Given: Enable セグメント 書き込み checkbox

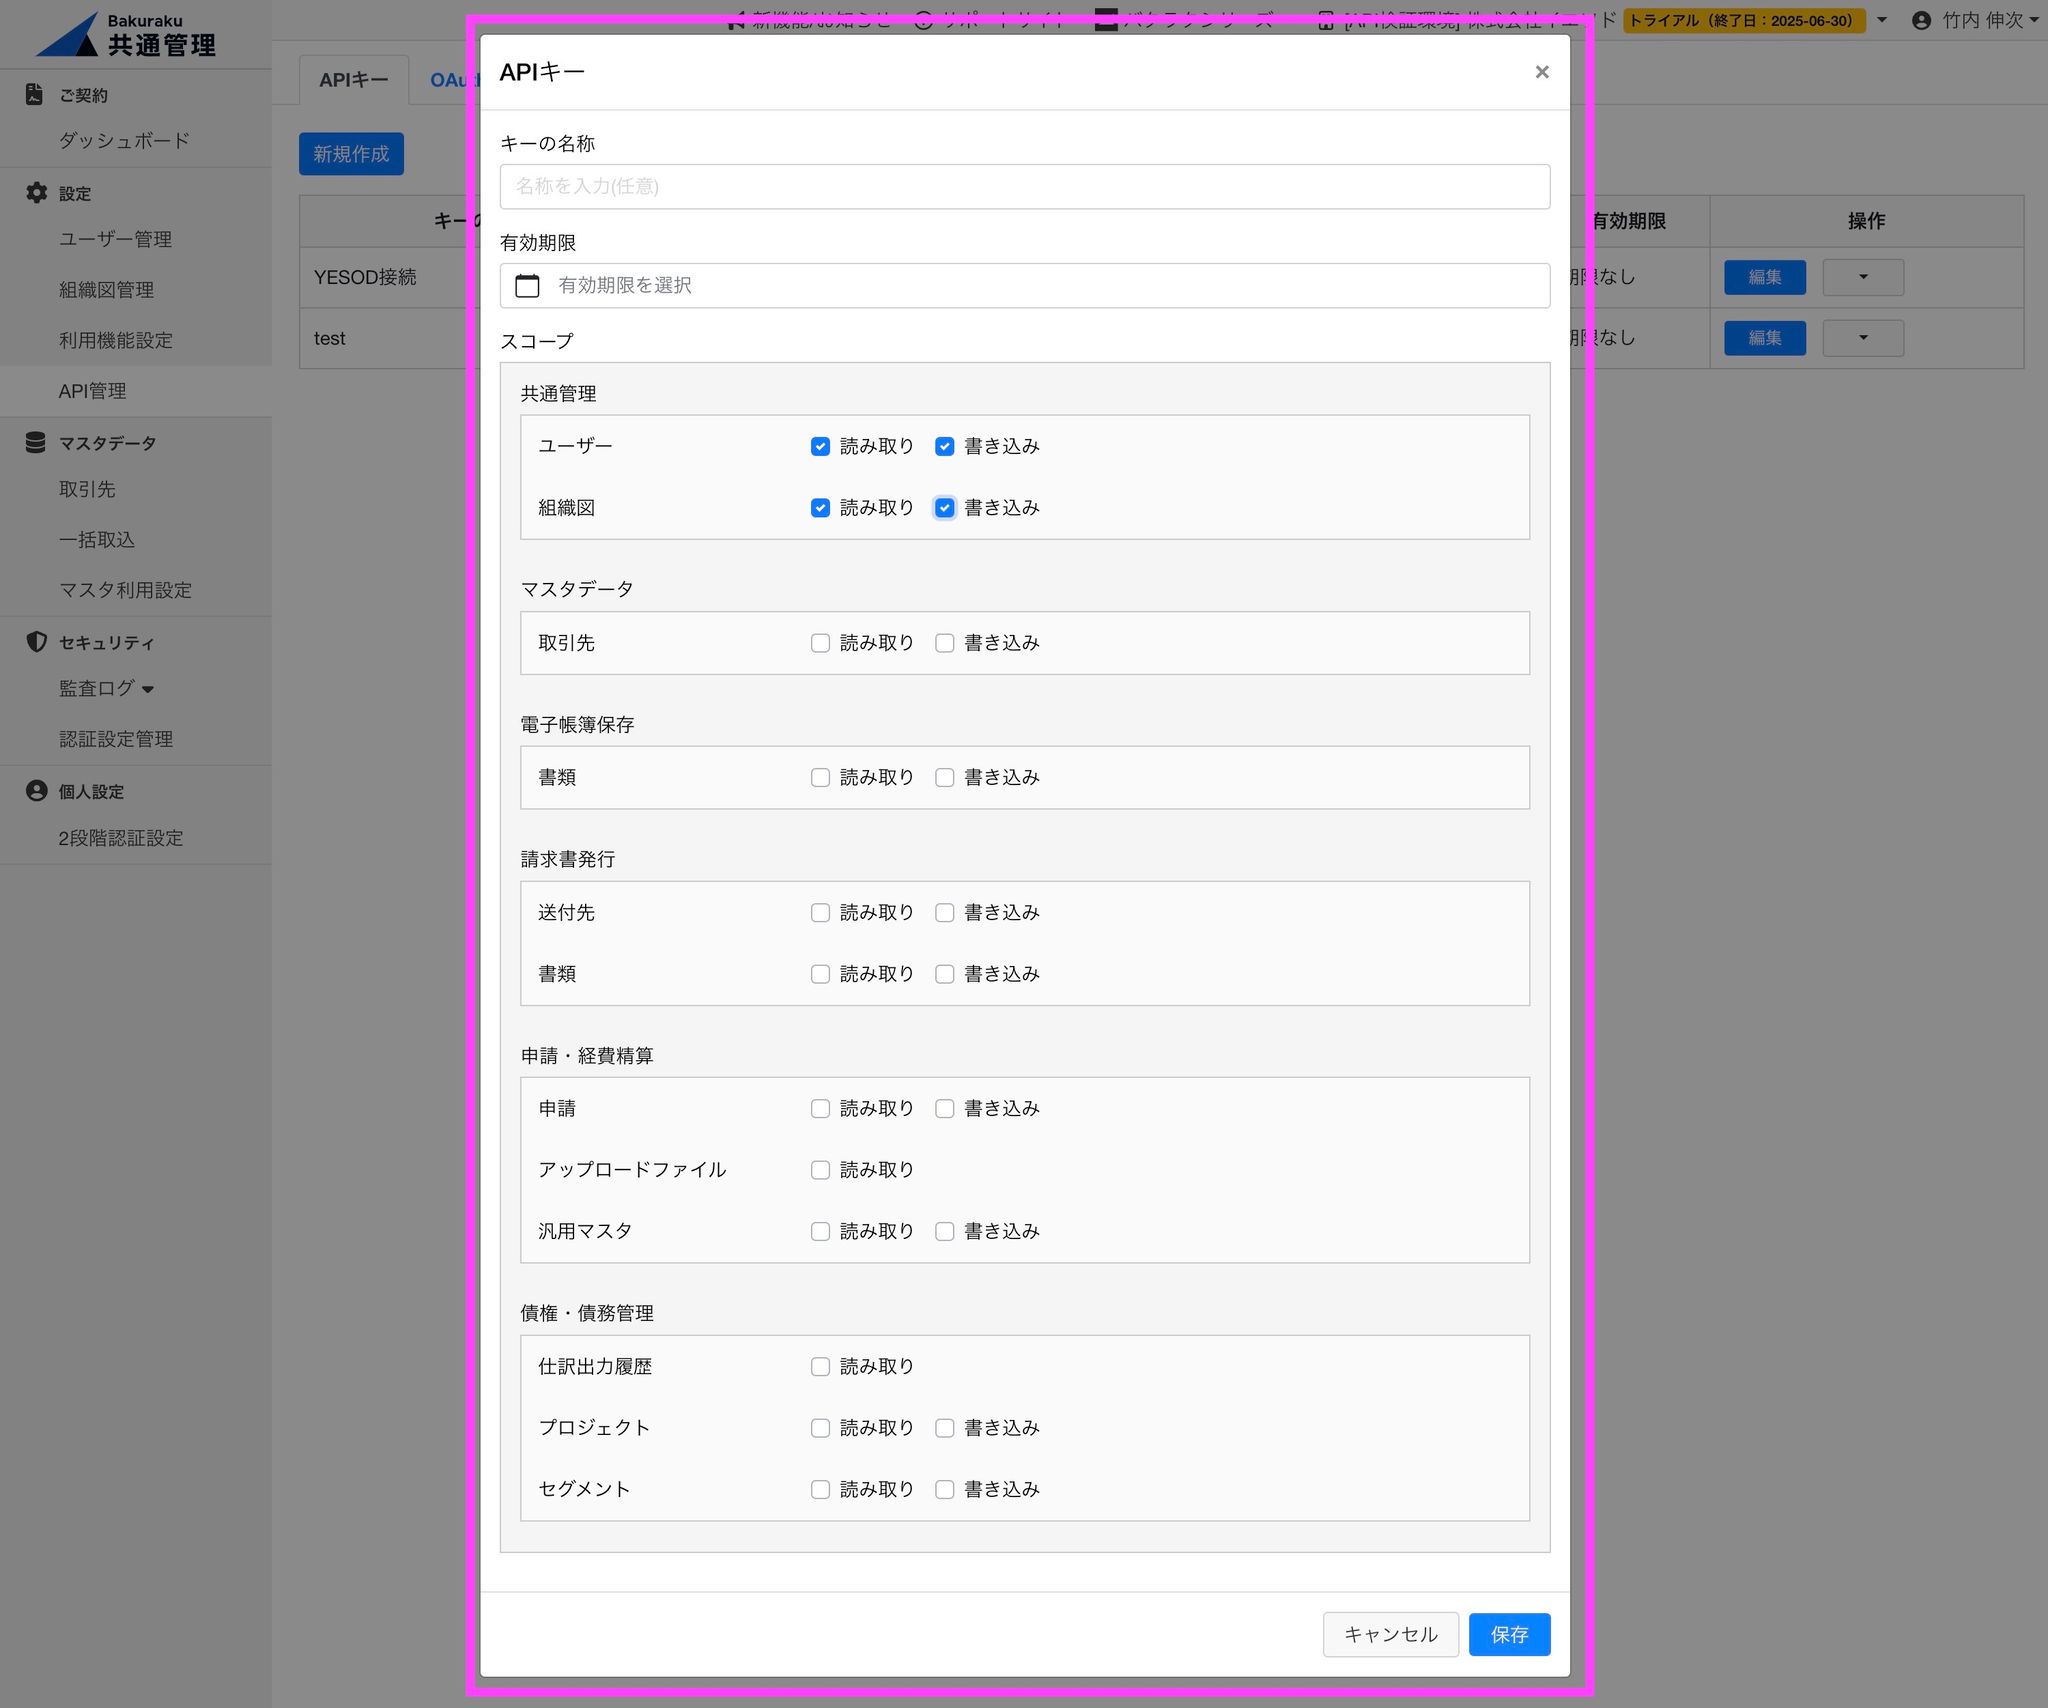Looking at the screenshot, I should pos(944,1490).
